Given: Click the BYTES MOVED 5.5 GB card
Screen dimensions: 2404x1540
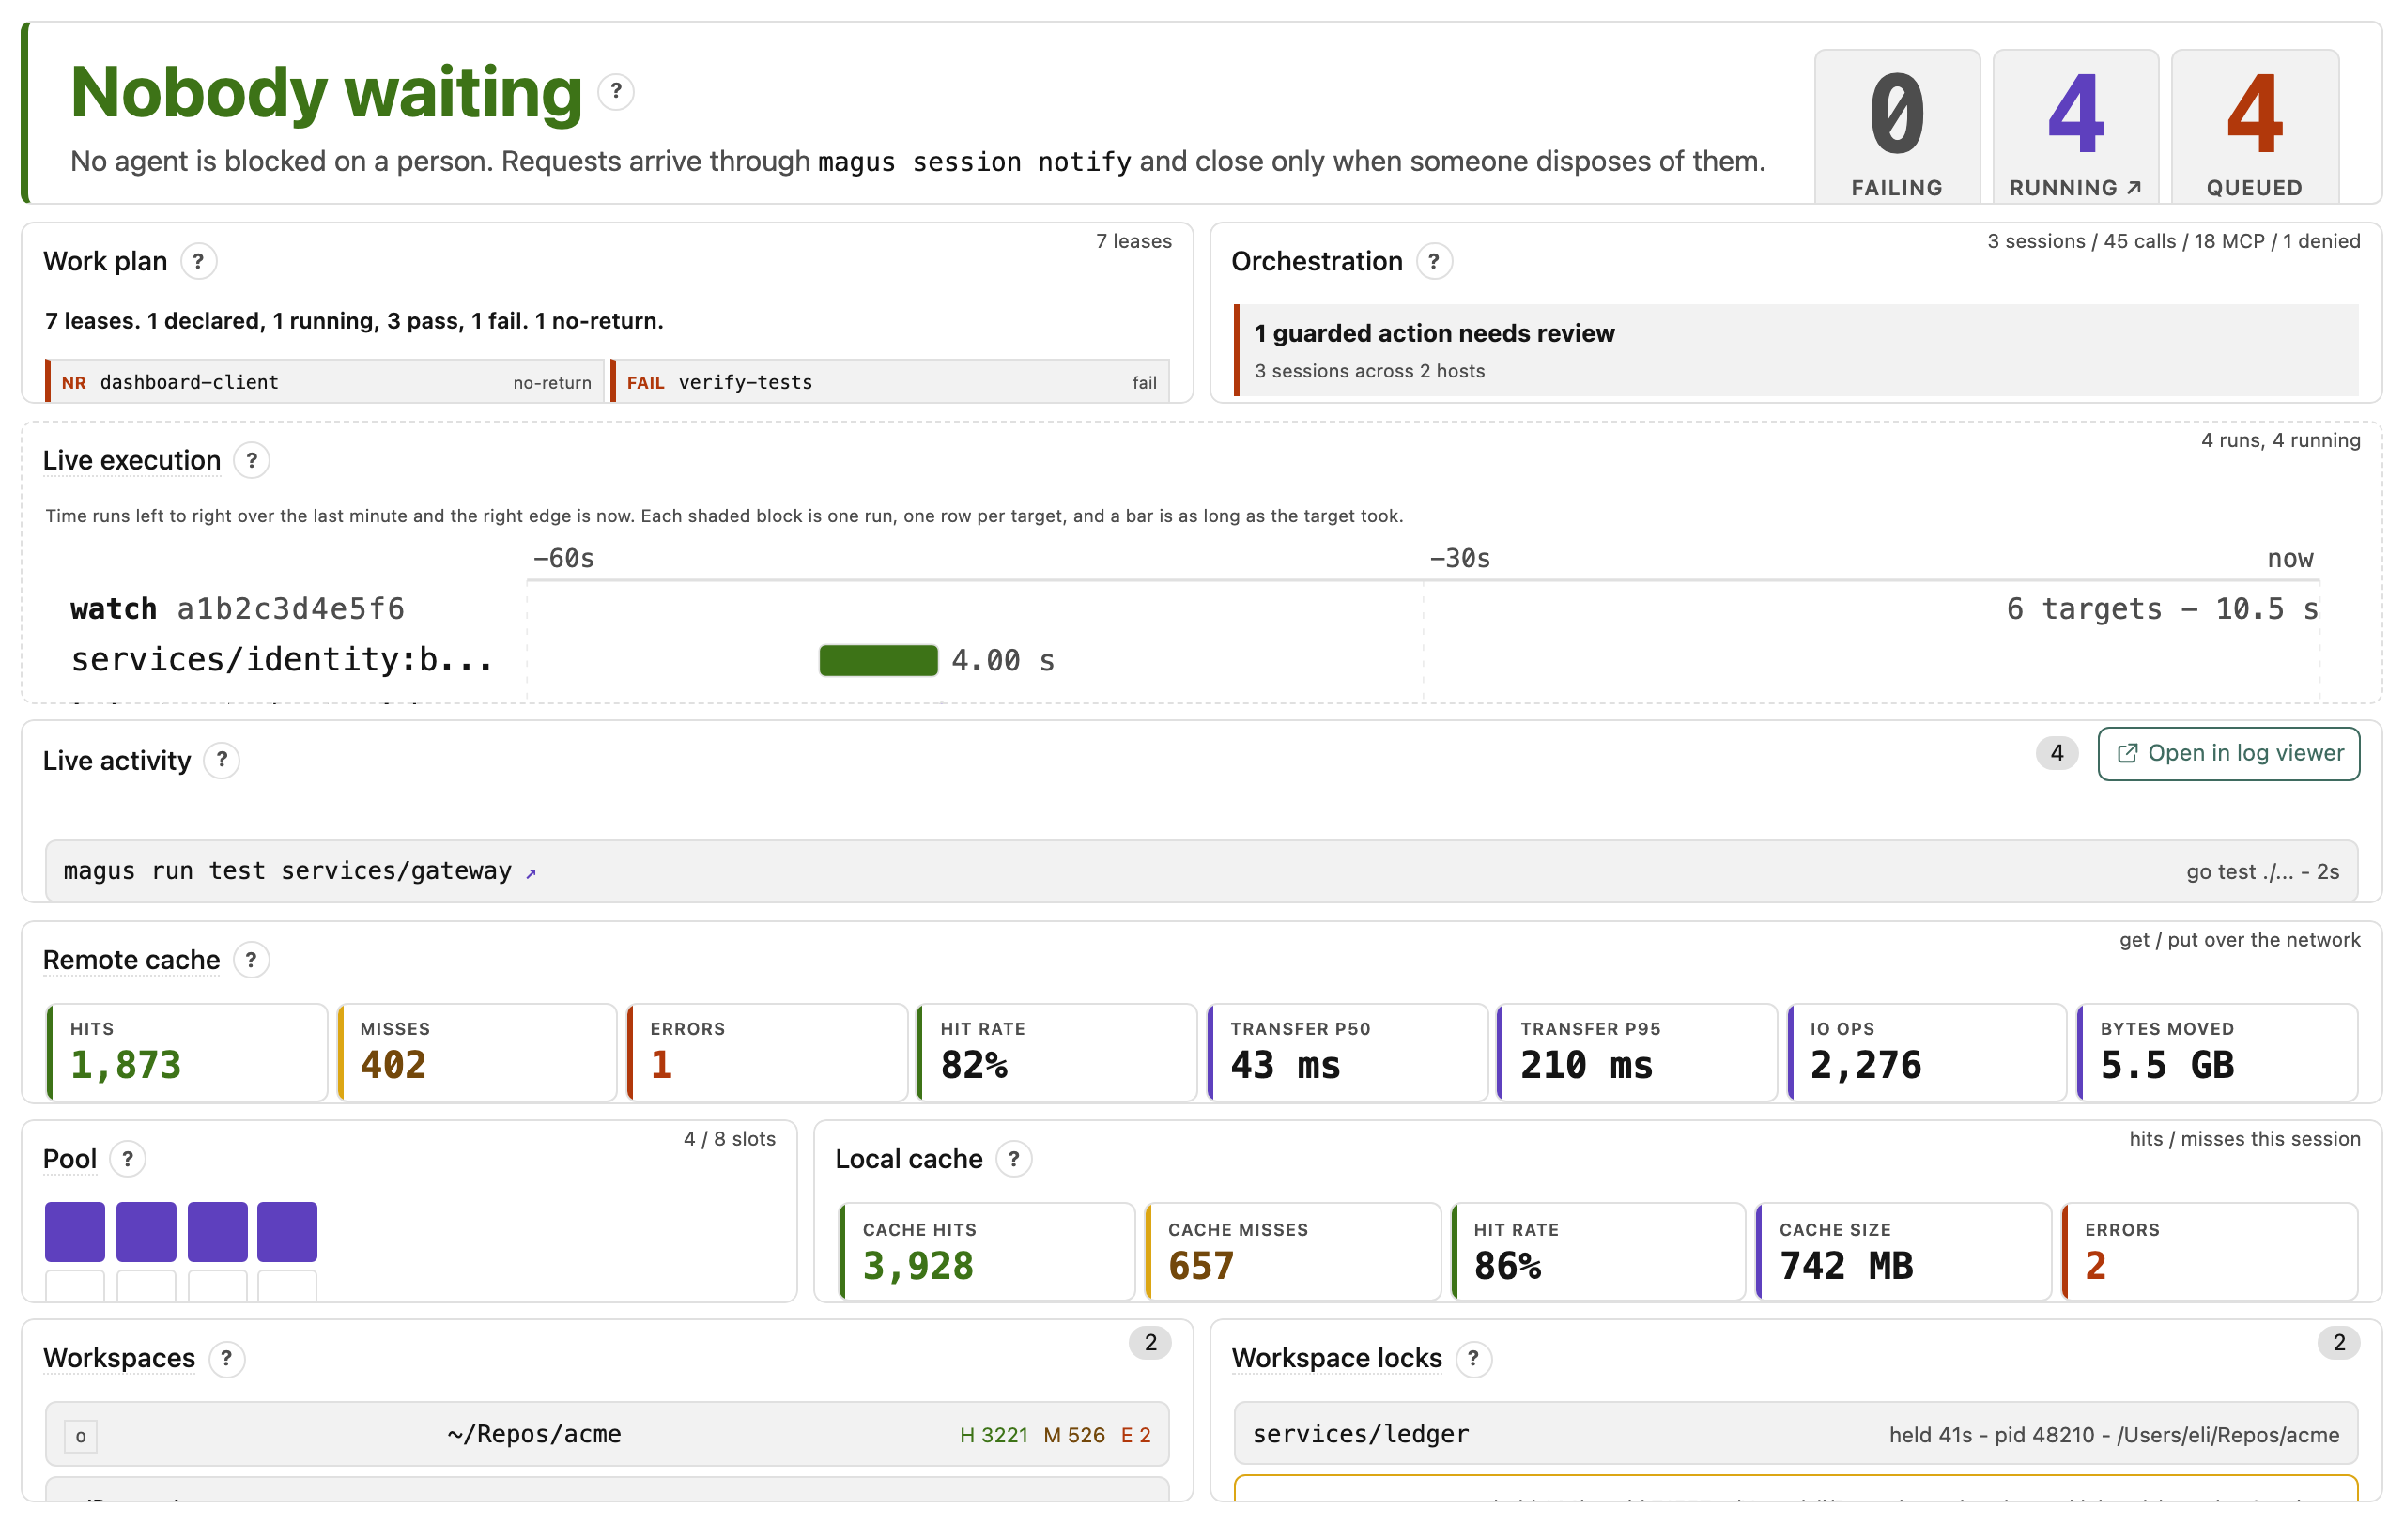Looking at the screenshot, I should coord(2217,1053).
